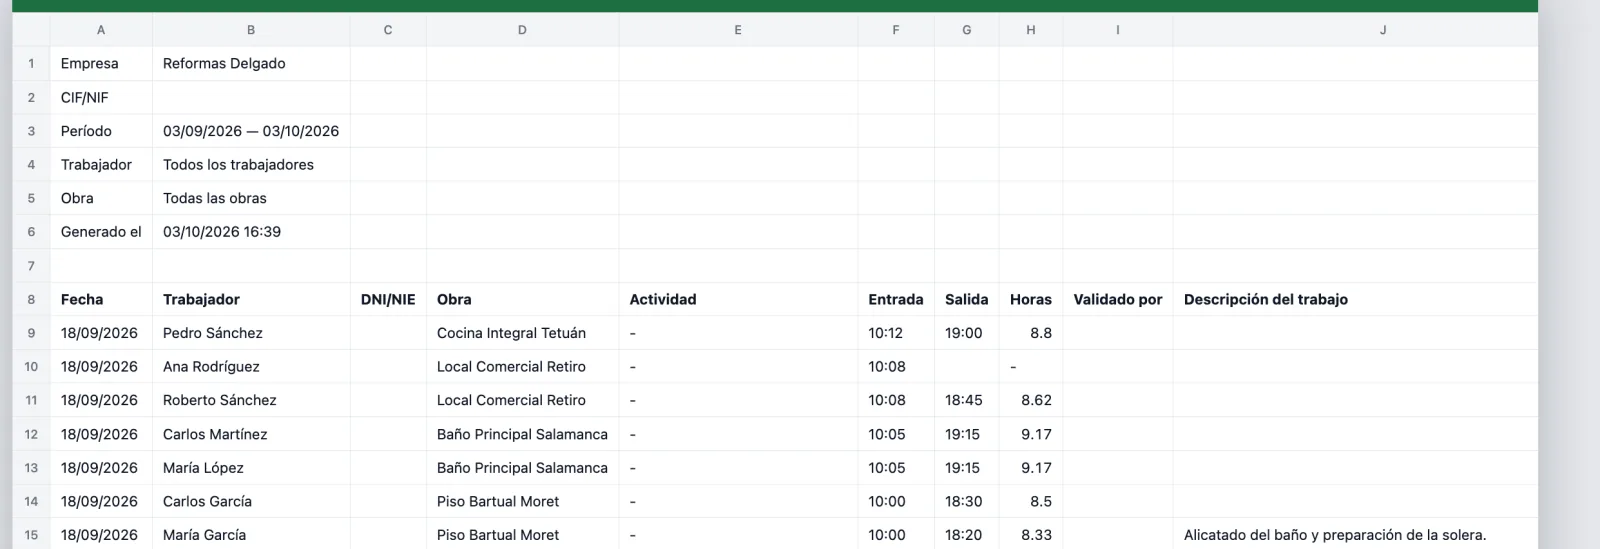Click the '8.62' hours cell

click(x=1031, y=400)
